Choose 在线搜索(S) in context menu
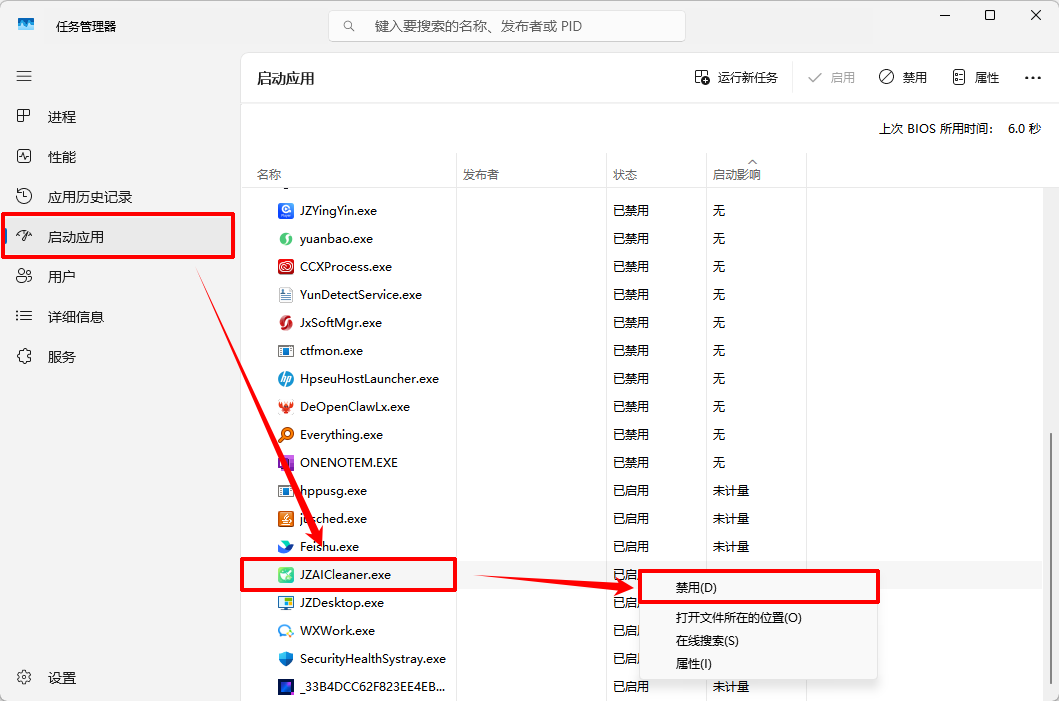 tap(758, 640)
